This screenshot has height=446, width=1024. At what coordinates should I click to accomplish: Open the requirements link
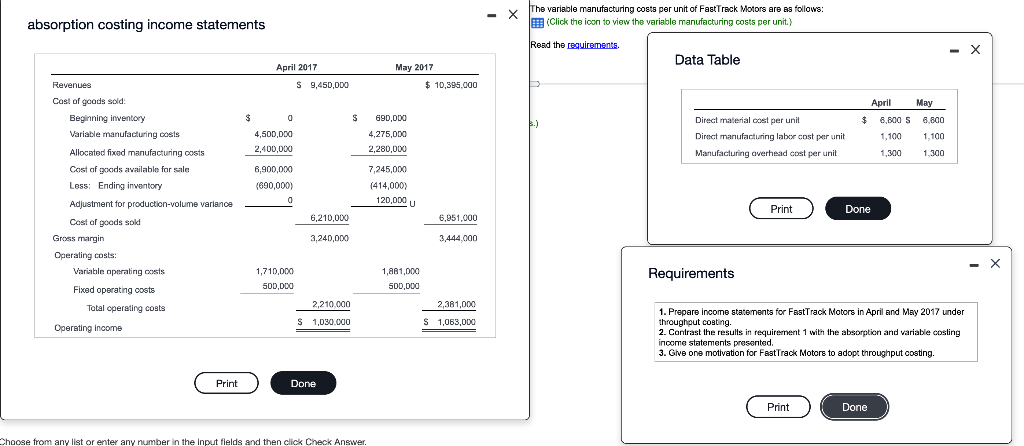pyautogui.click(x=592, y=45)
